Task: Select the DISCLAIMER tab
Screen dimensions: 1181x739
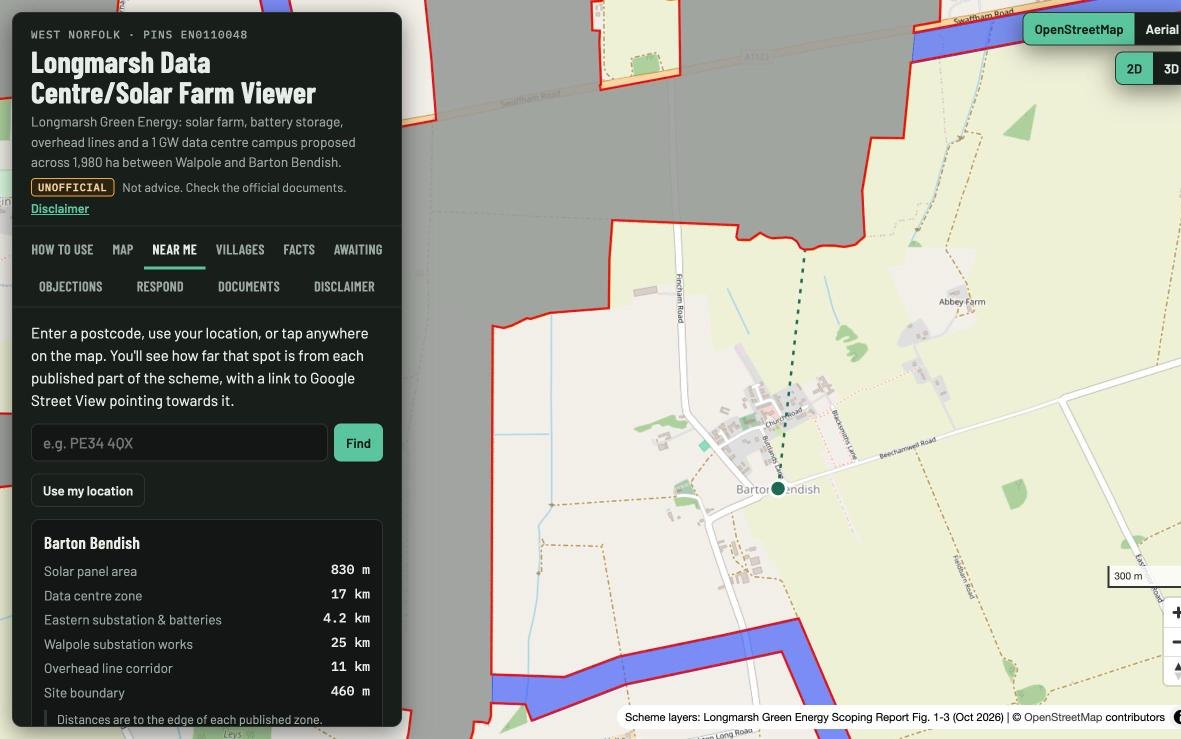Action: tap(344, 286)
